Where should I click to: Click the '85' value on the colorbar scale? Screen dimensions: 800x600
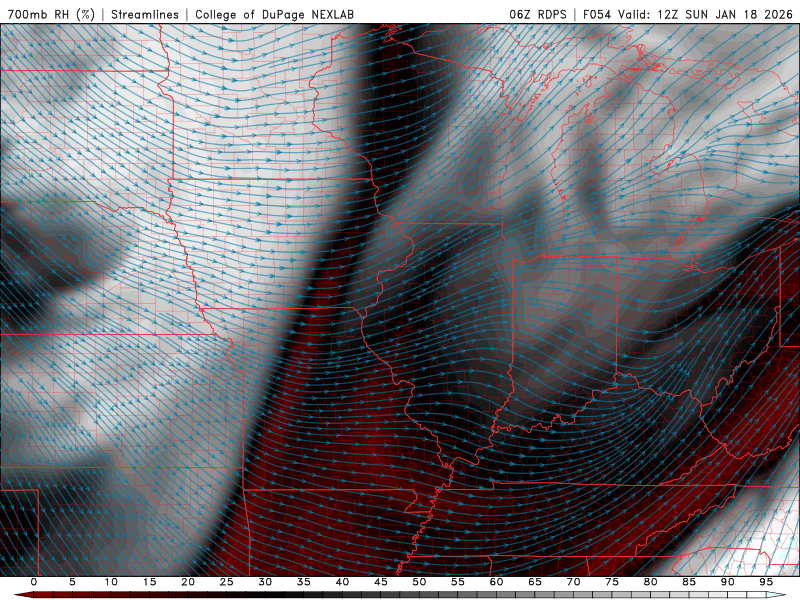[689, 582]
